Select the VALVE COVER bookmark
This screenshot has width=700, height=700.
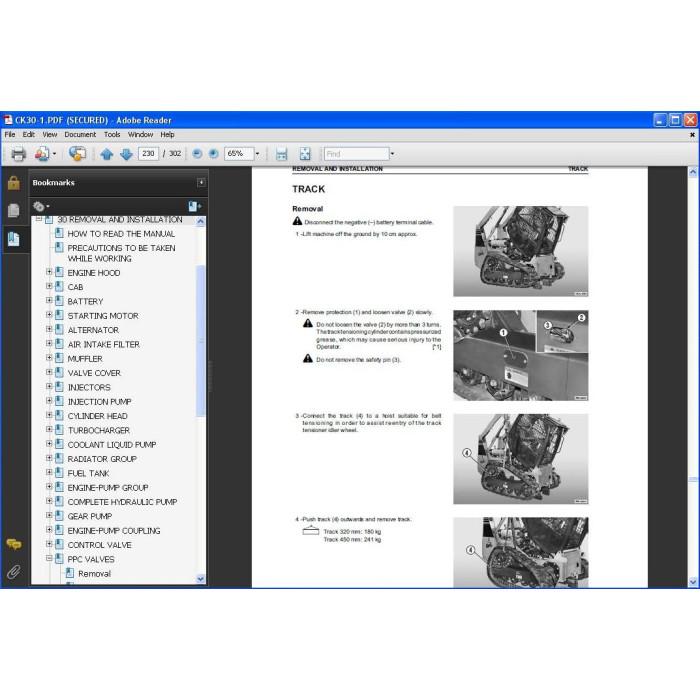[94, 373]
